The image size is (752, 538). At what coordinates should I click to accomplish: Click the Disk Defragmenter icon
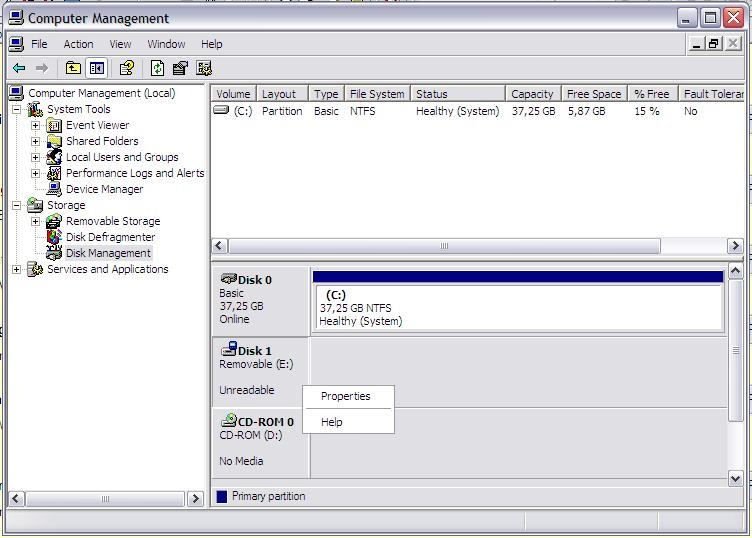pyautogui.click(x=54, y=237)
